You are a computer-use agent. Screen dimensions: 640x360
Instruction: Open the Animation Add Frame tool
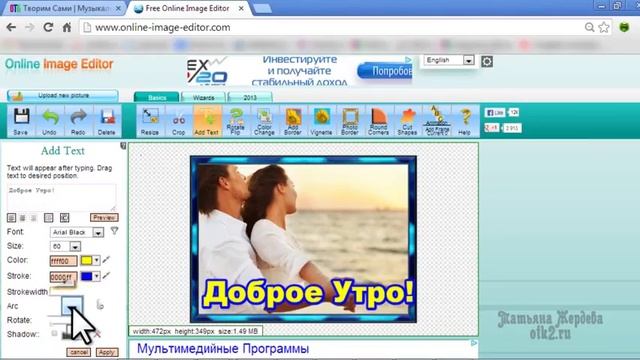click(x=436, y=121)
